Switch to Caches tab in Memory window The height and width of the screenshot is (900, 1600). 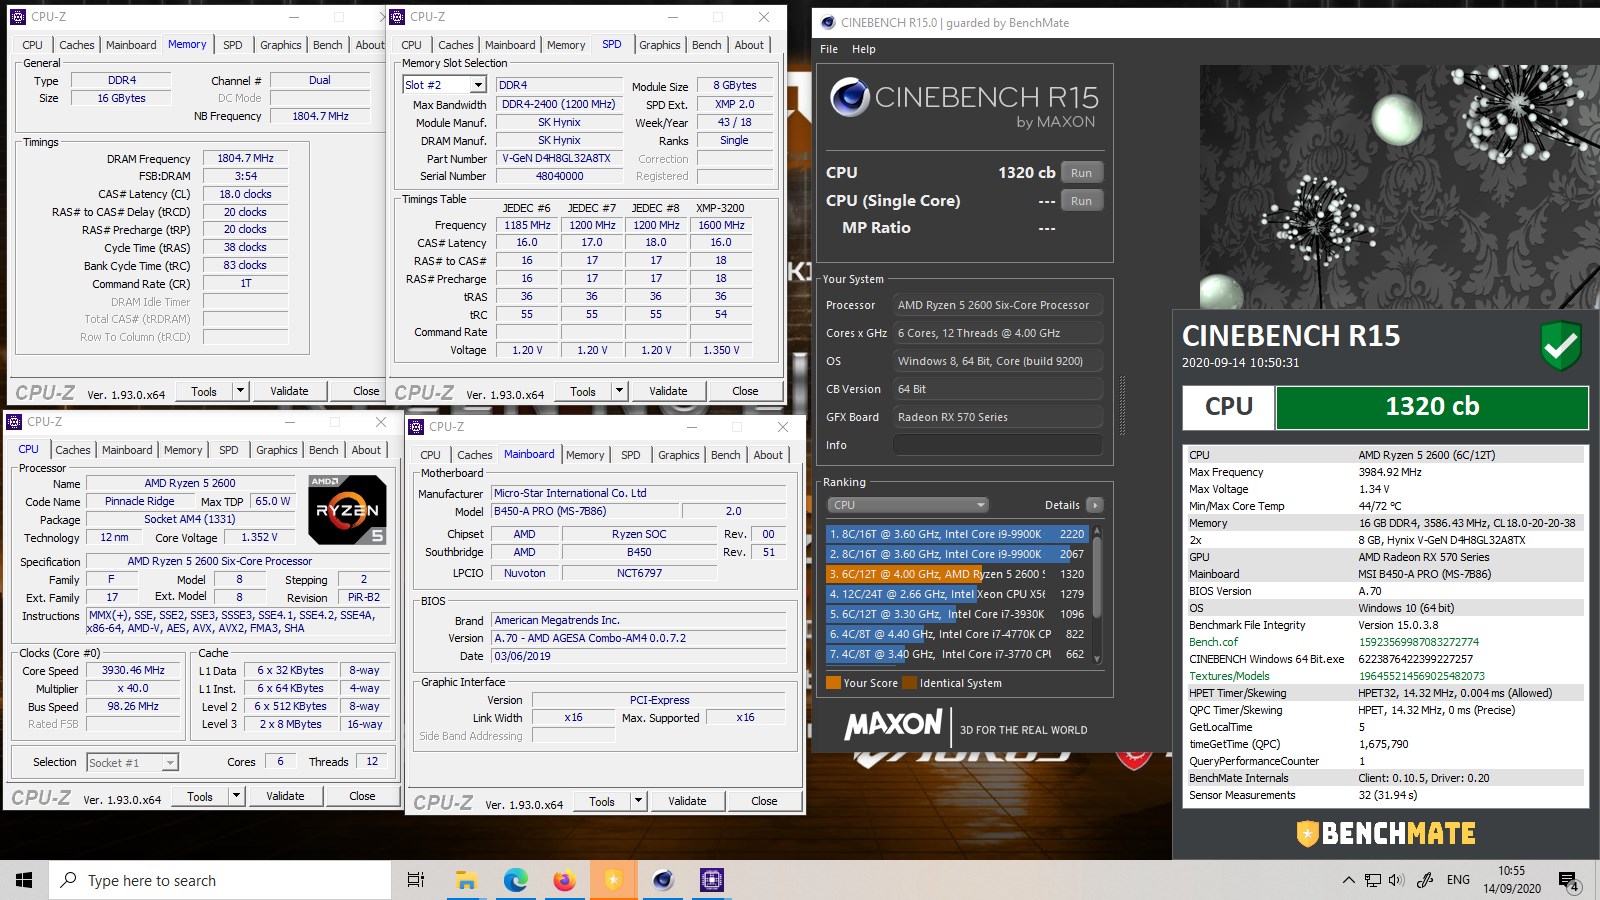click(76, 45)
